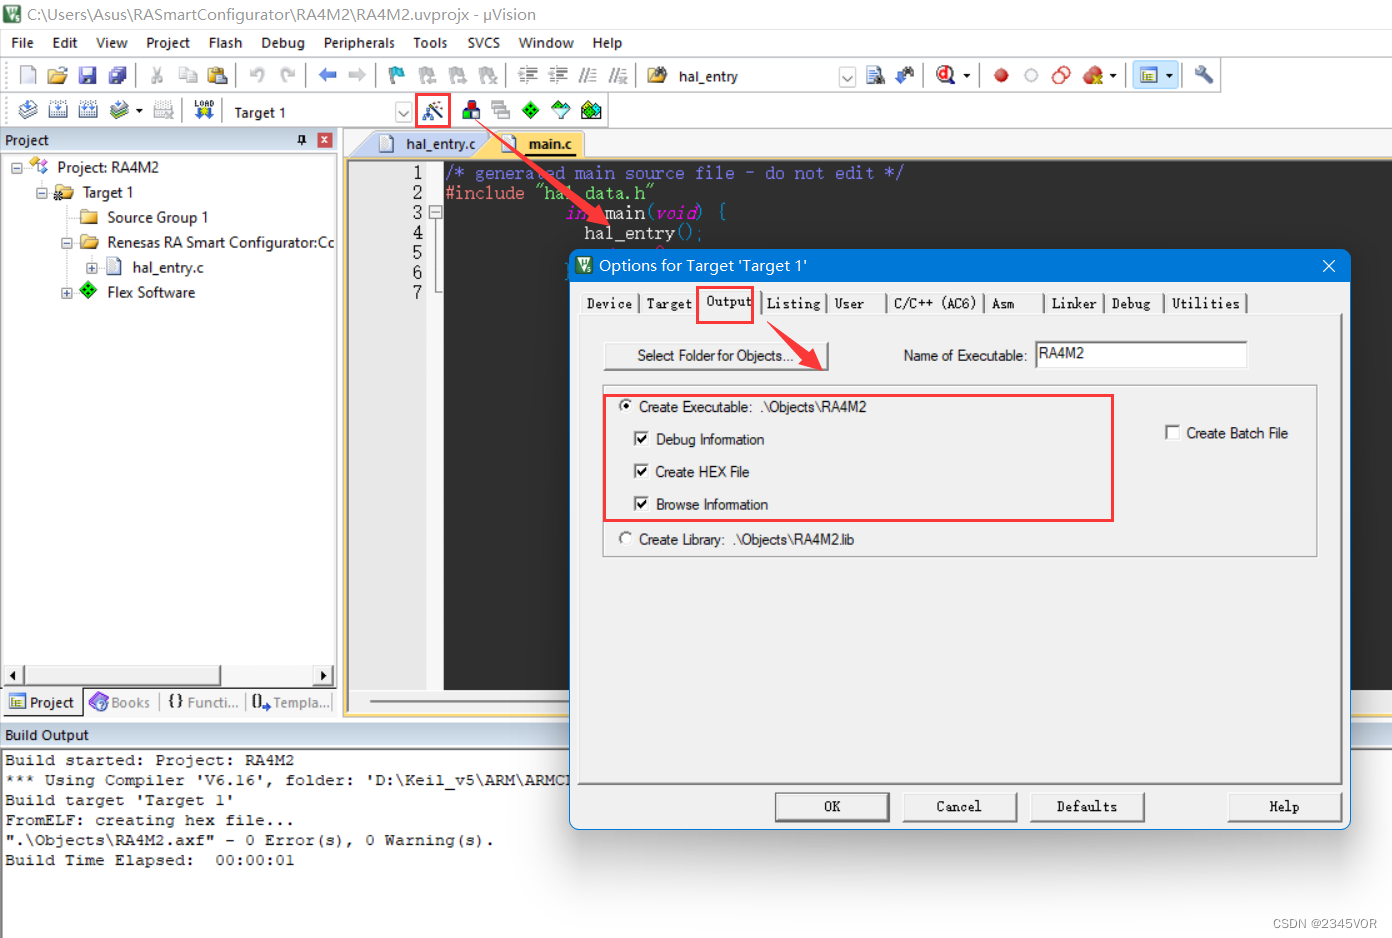
Task: Cut selection with the scissors icon
Action: pyautogui.click(x=157, y=75)
